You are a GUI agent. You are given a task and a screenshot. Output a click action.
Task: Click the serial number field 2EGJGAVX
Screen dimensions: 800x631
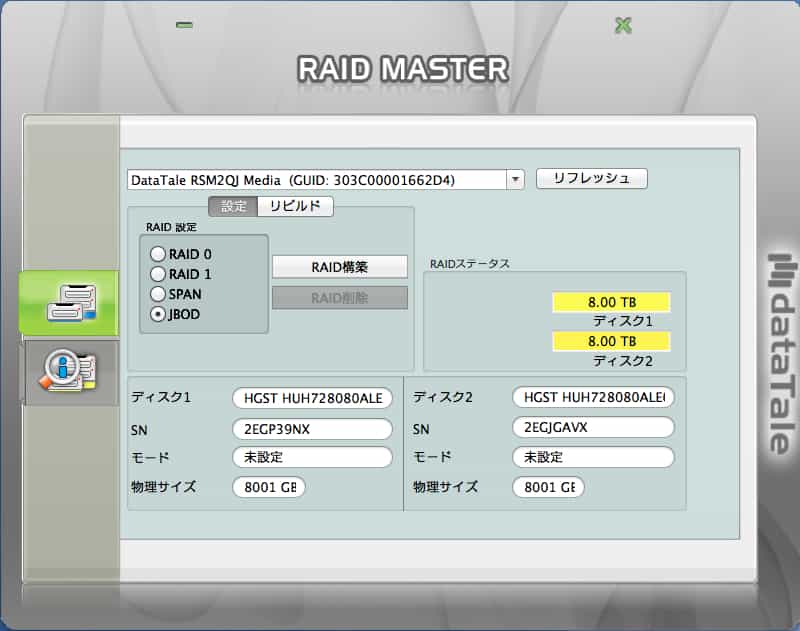click(x=593, y=427)
